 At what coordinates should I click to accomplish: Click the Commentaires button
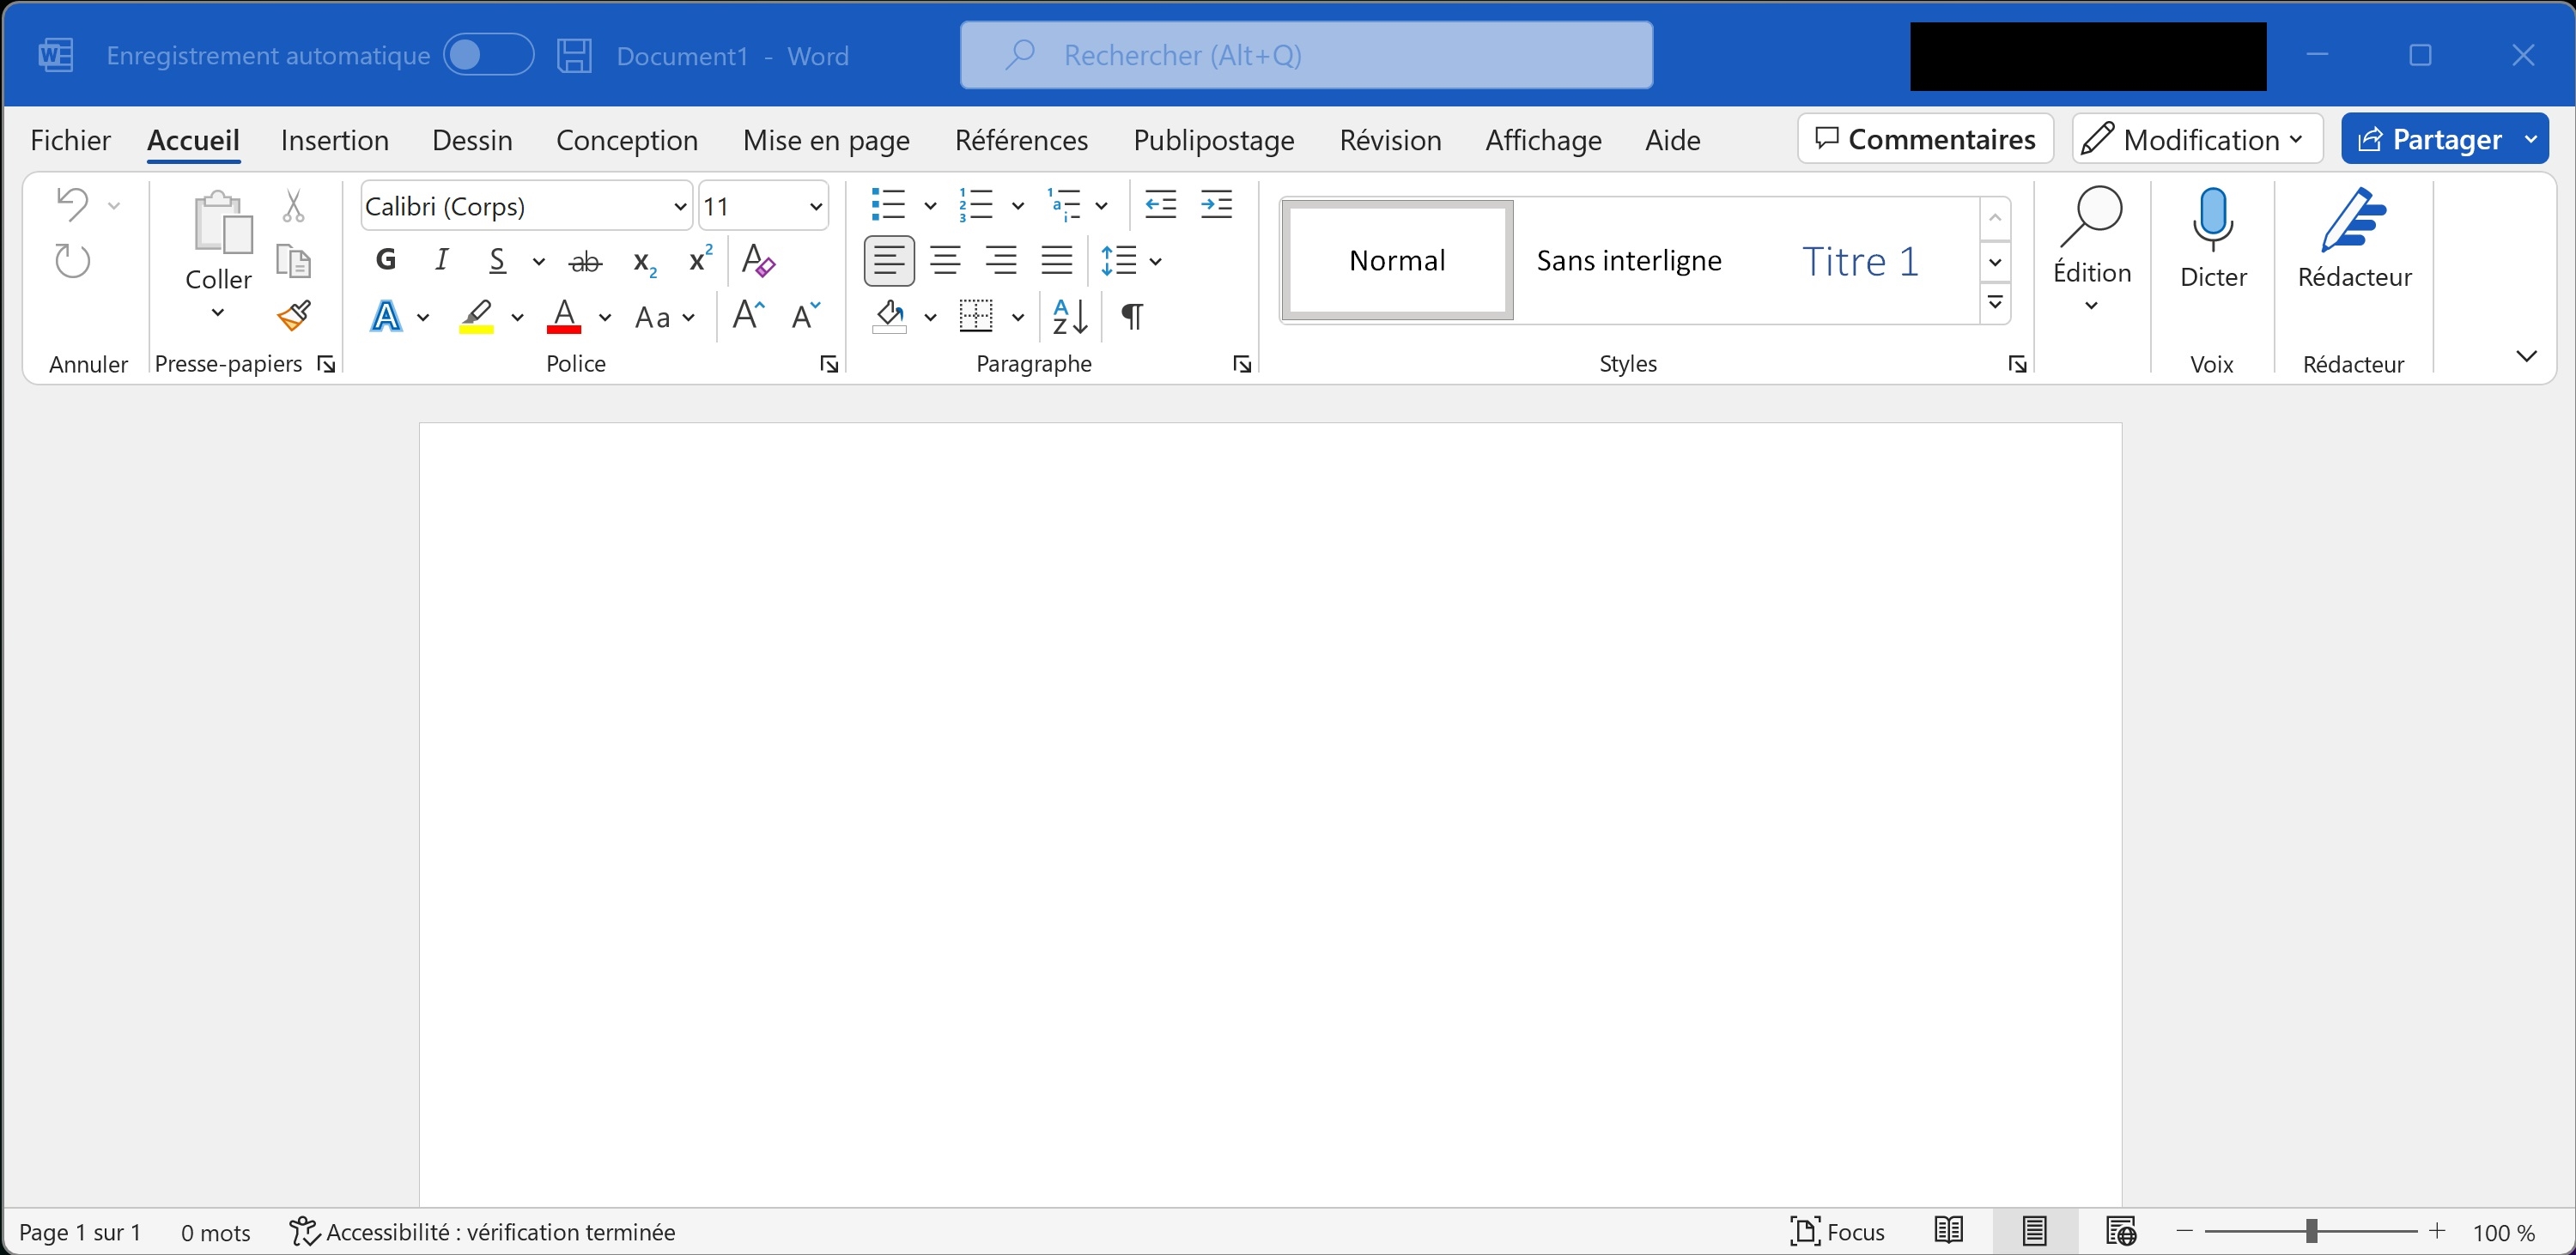pyautogui.click(x=1925, y=139)
